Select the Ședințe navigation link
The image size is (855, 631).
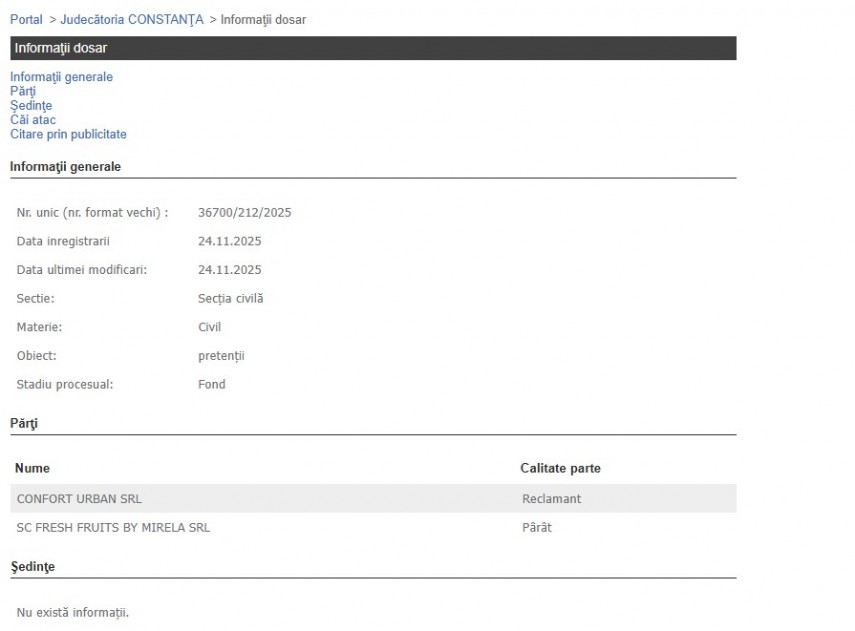[31, 105]
